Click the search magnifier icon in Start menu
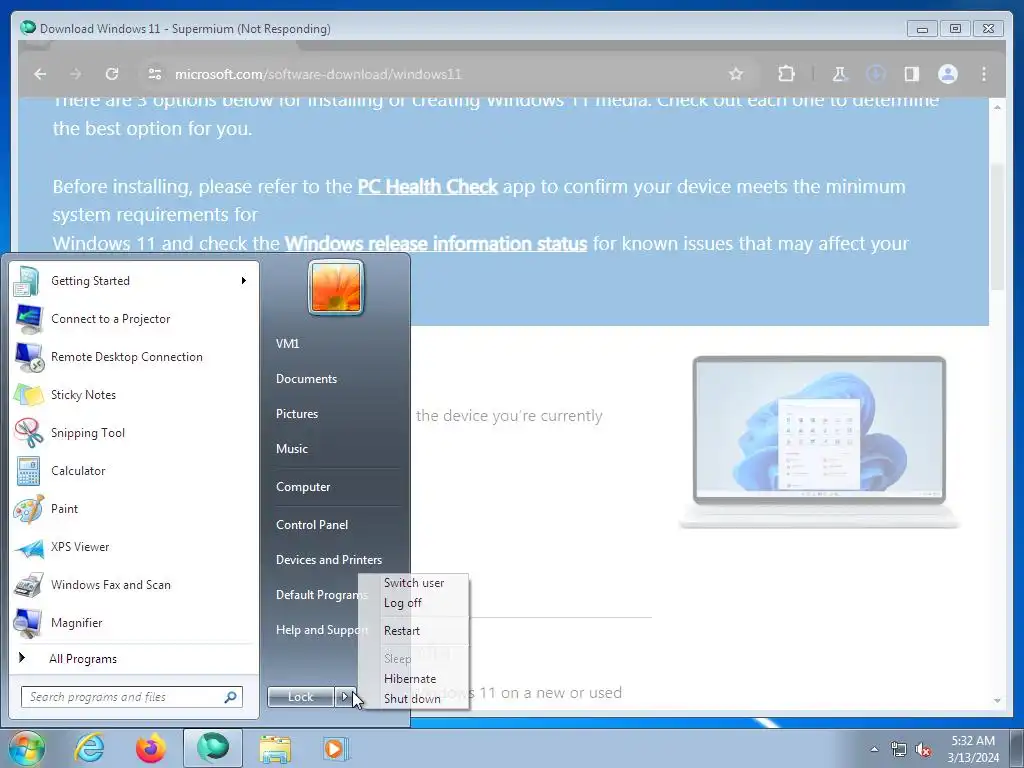The image size is (1024, 768). coord(231,697)
